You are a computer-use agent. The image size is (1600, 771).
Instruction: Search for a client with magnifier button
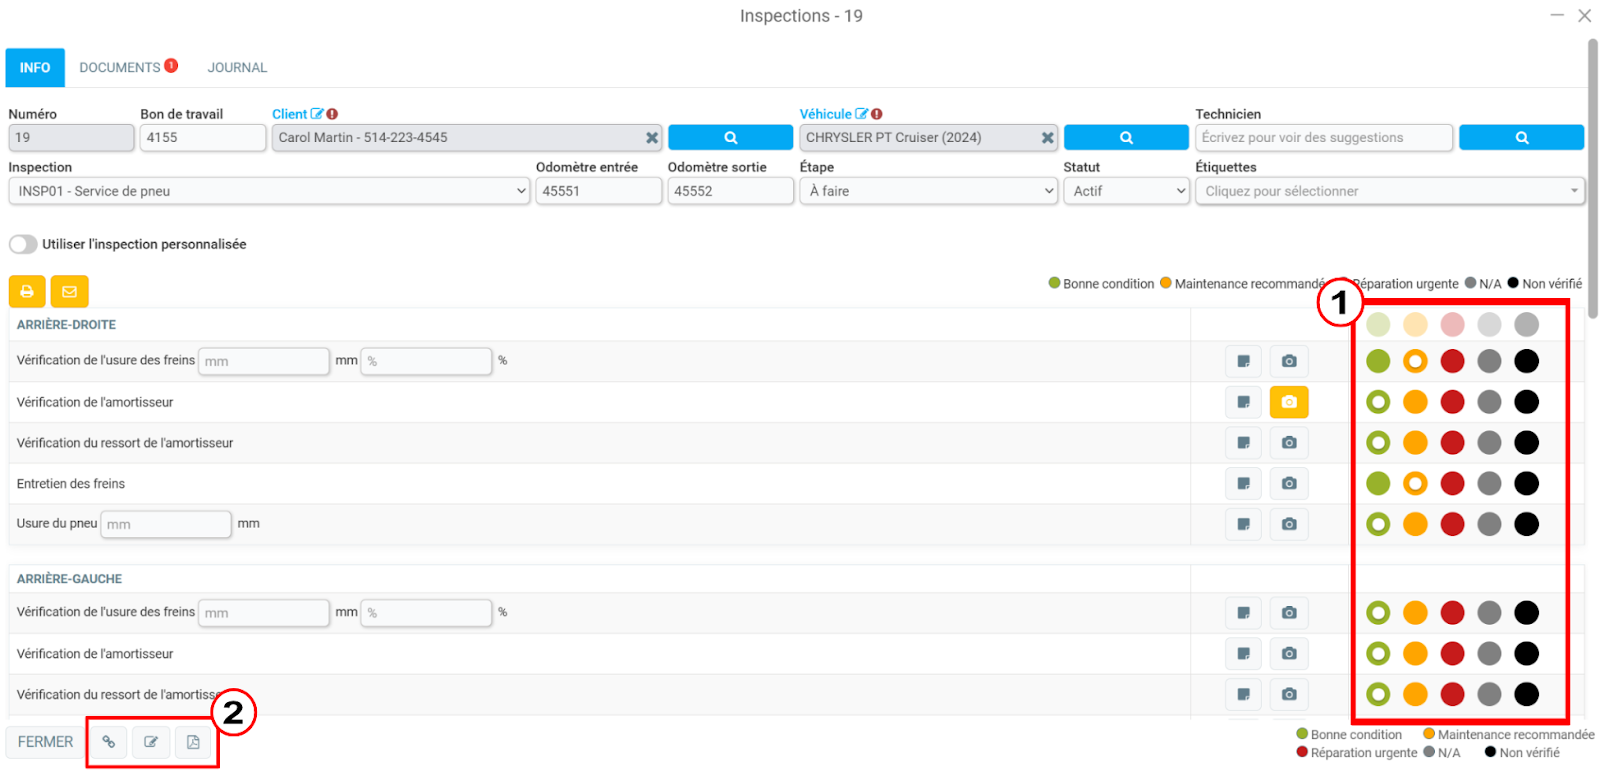coord(730,138)
